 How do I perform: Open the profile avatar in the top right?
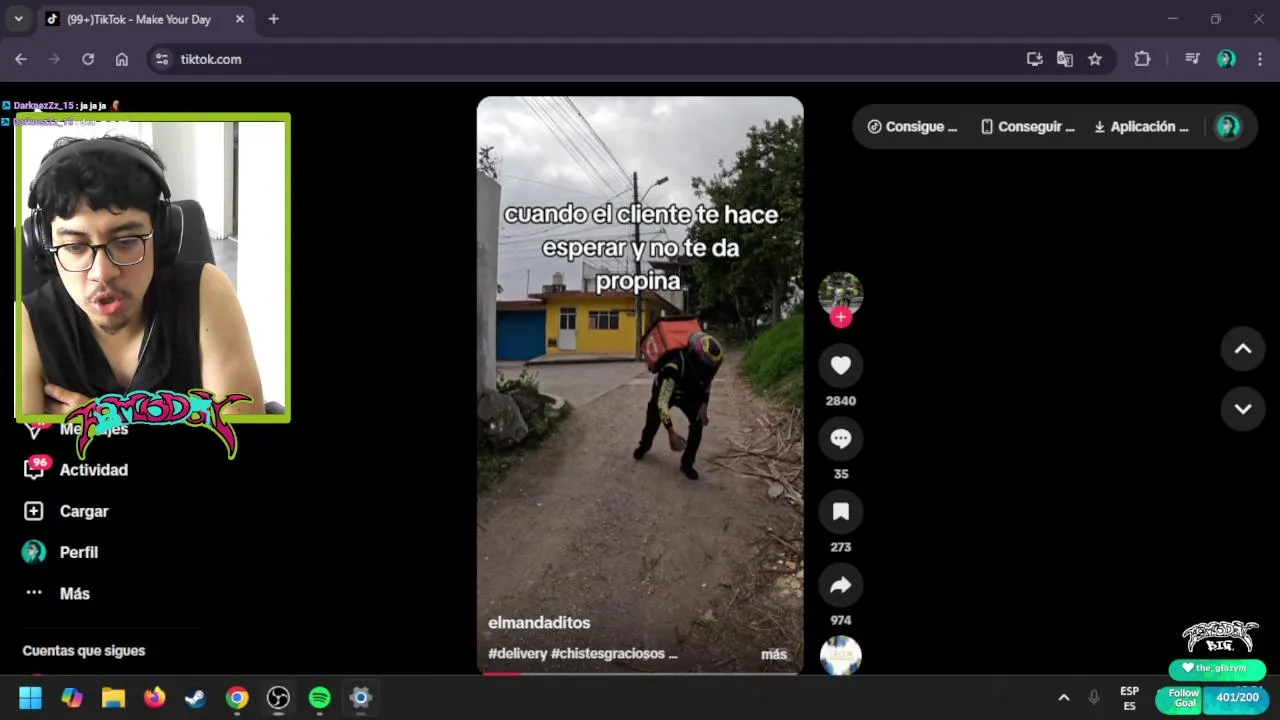tap(1228, 126)
